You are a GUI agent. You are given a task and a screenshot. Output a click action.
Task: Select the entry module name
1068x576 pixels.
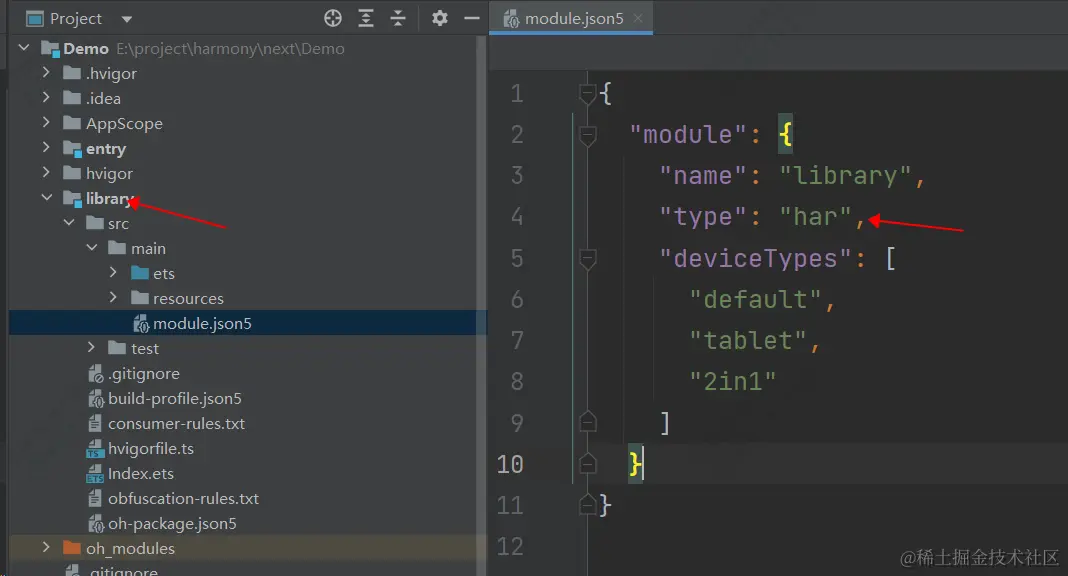pos(106,148)
